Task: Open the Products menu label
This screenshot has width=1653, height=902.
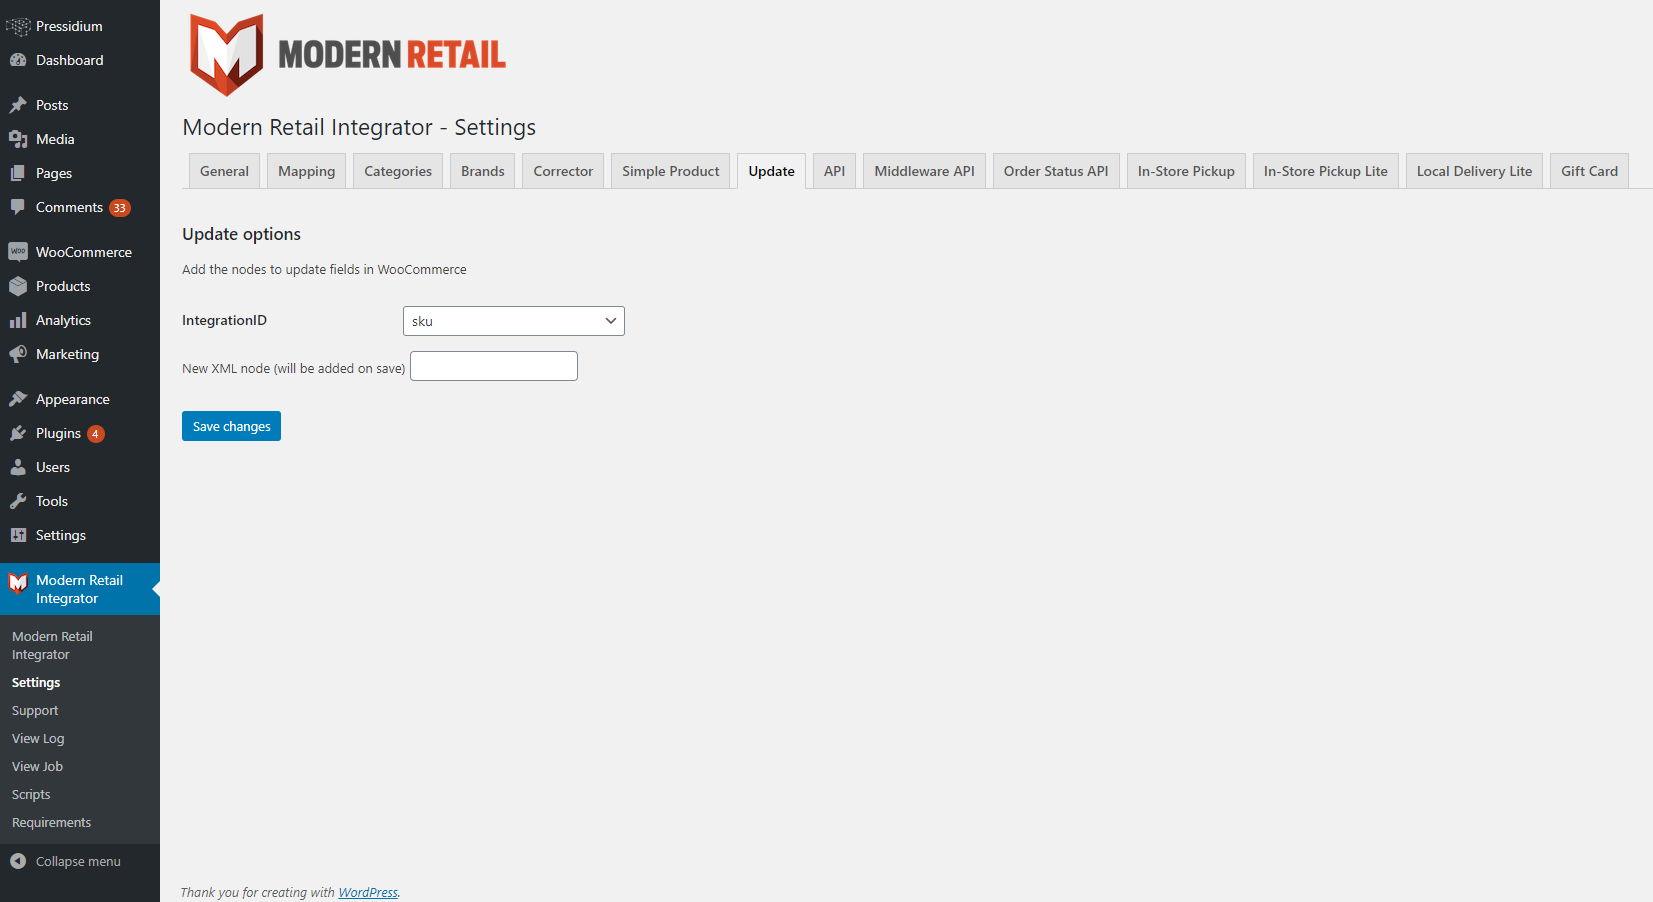Action: point(63,286)
